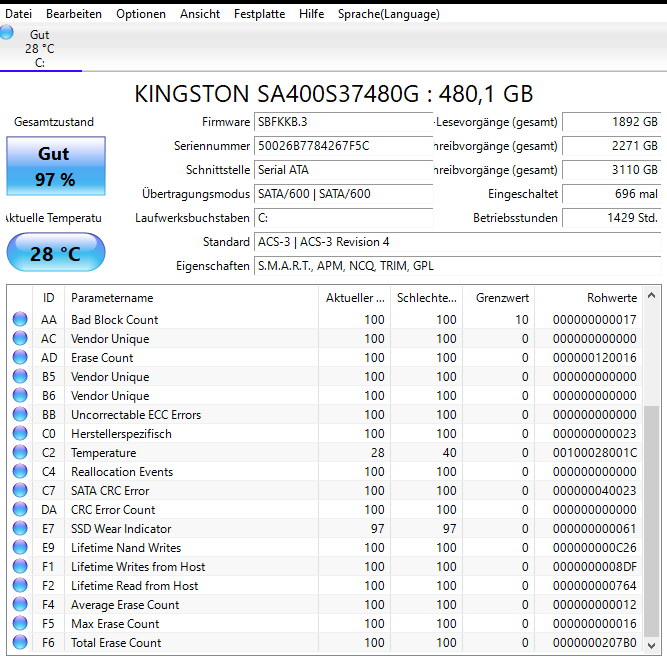Image resolution: width=667 pixels, height=662 pixels.
Task: Click the 1892 GB total reads value
Action: 612,122
